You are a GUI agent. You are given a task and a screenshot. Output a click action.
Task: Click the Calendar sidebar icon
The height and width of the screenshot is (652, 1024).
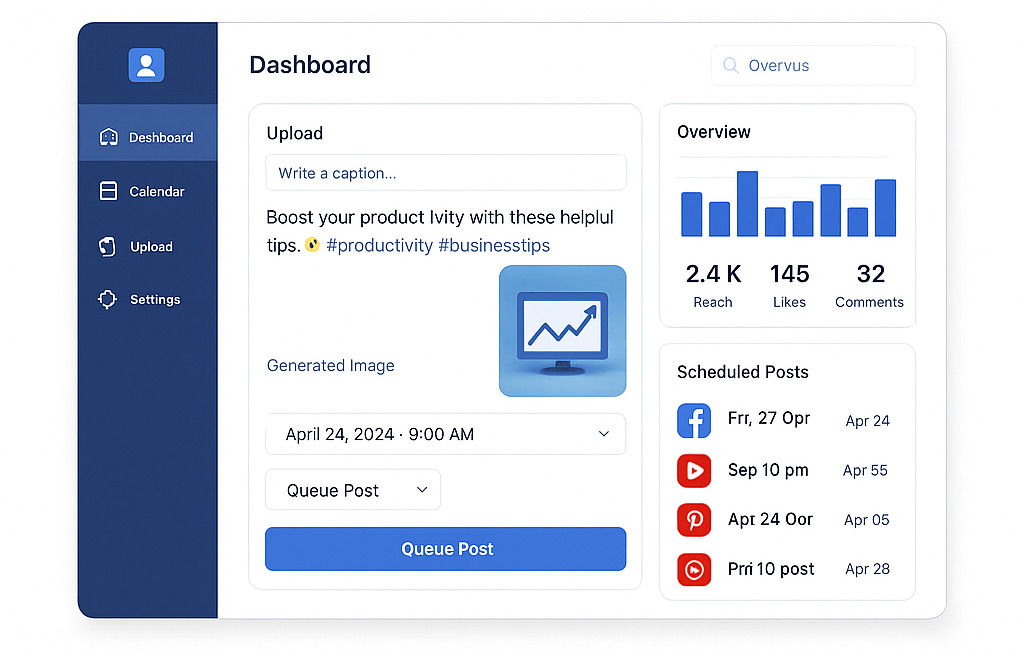[108, 191]
